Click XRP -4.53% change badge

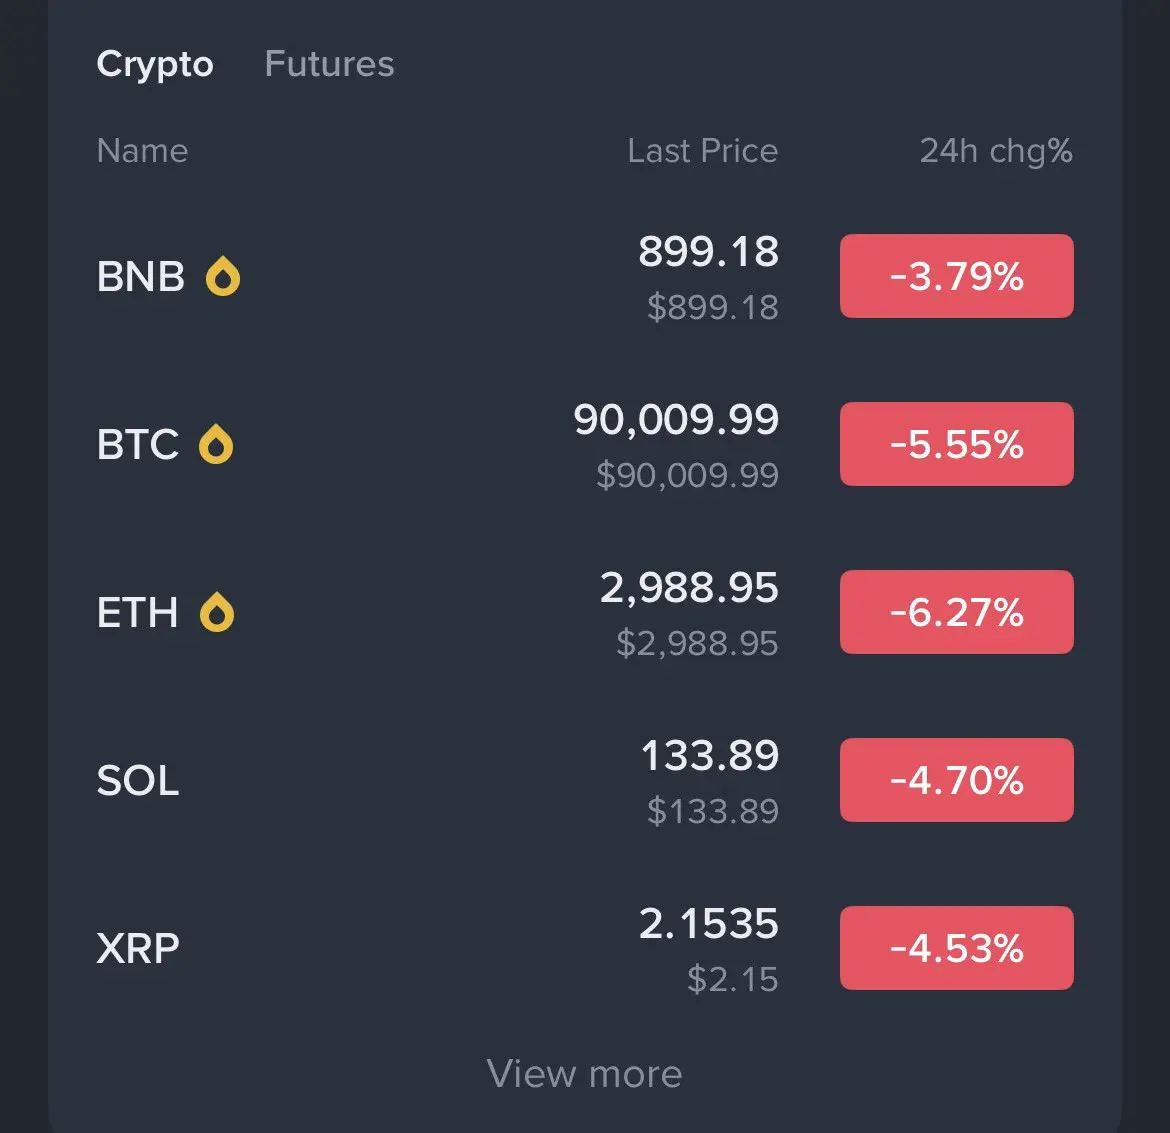(956, 948)
